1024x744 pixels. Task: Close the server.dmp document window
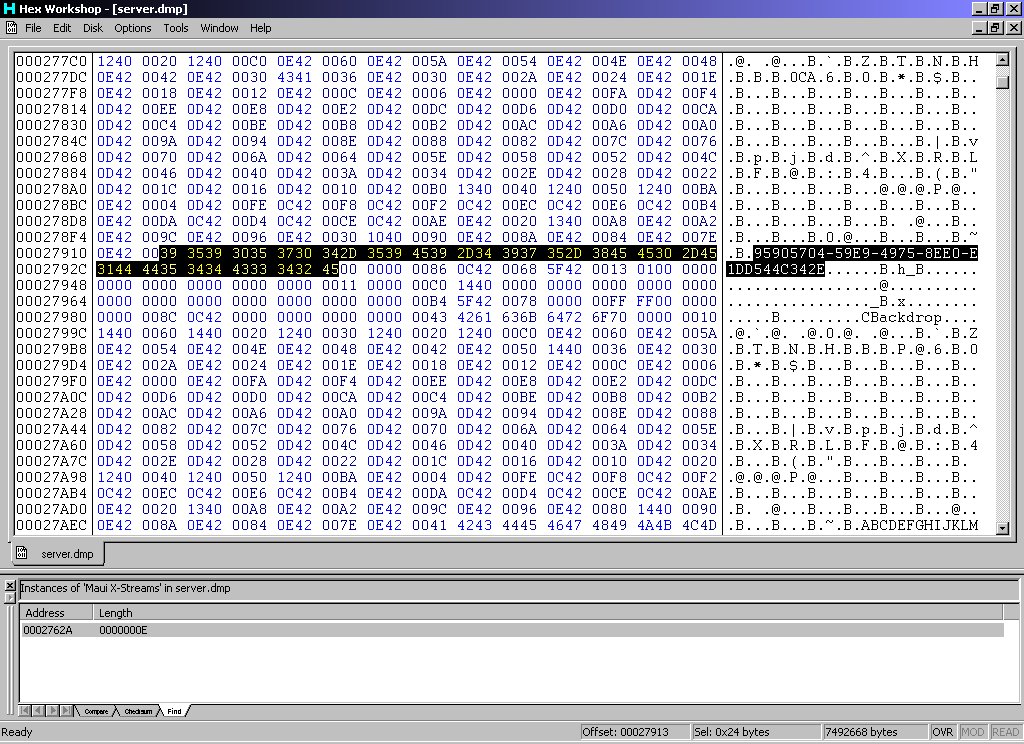pos(1013,27)
